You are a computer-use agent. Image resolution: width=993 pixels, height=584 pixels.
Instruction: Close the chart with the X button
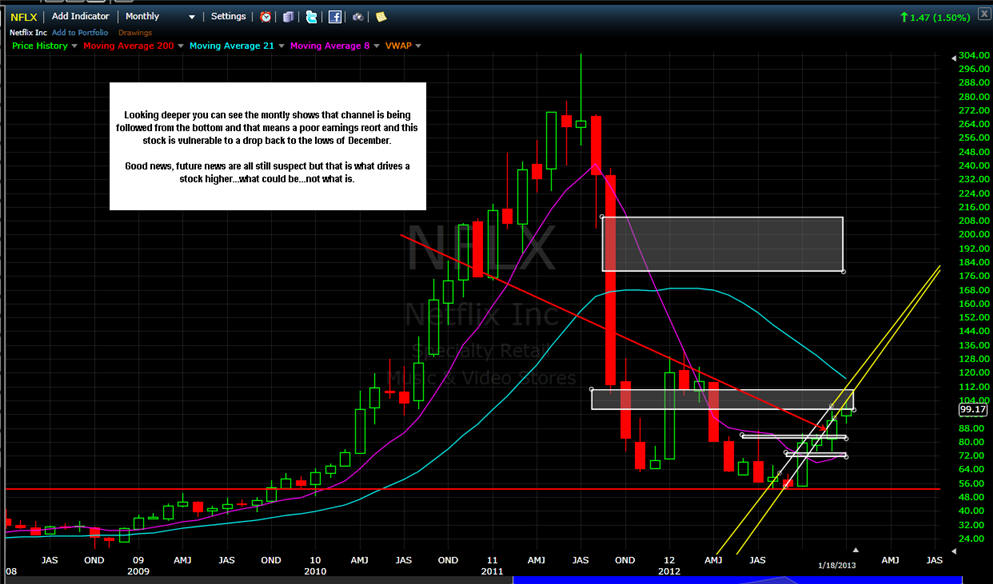point(985,14)
